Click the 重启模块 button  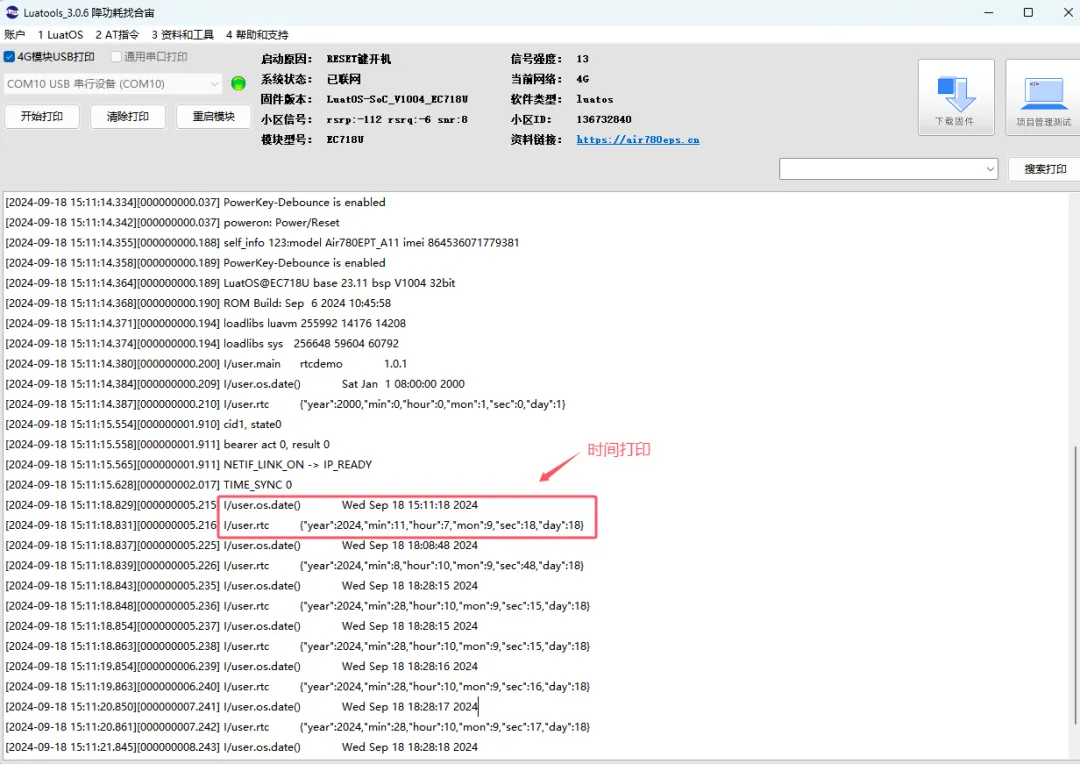(x=214, y=116)
